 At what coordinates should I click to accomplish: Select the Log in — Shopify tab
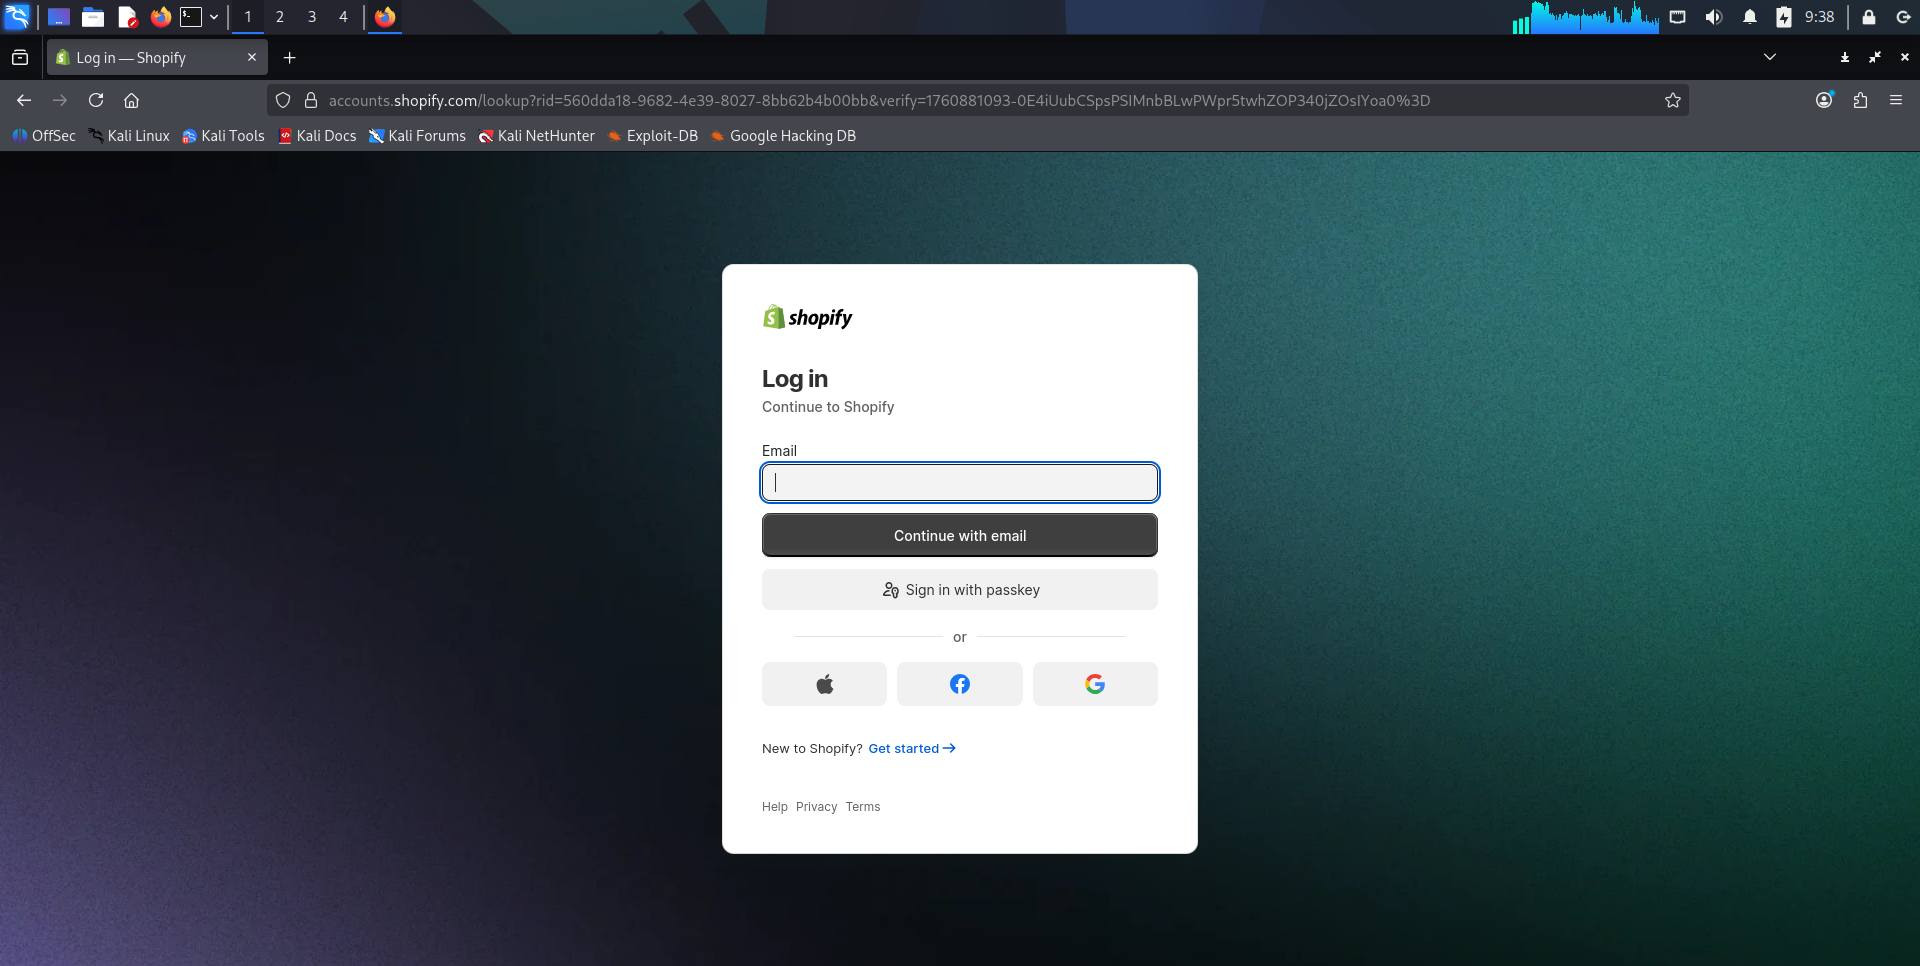click(x=156, y=58)
